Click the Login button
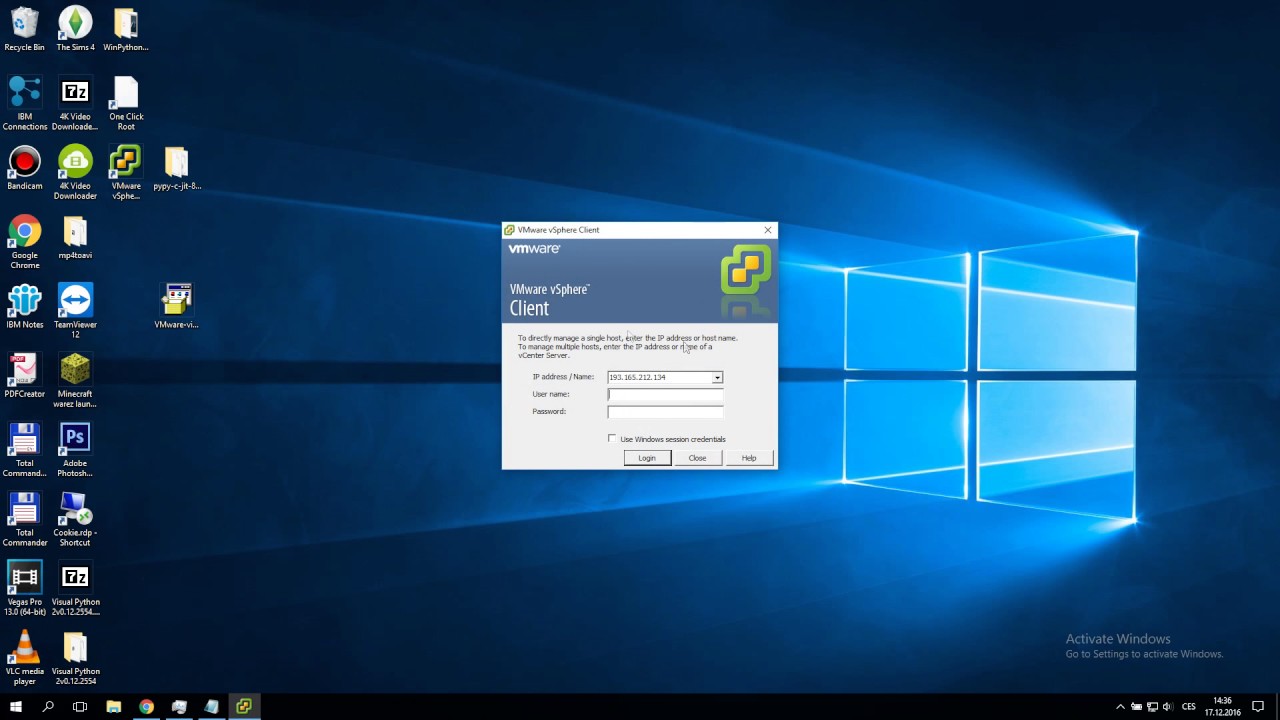The width and height of the screenshot is (1280, 720). [x=647, y=458]
